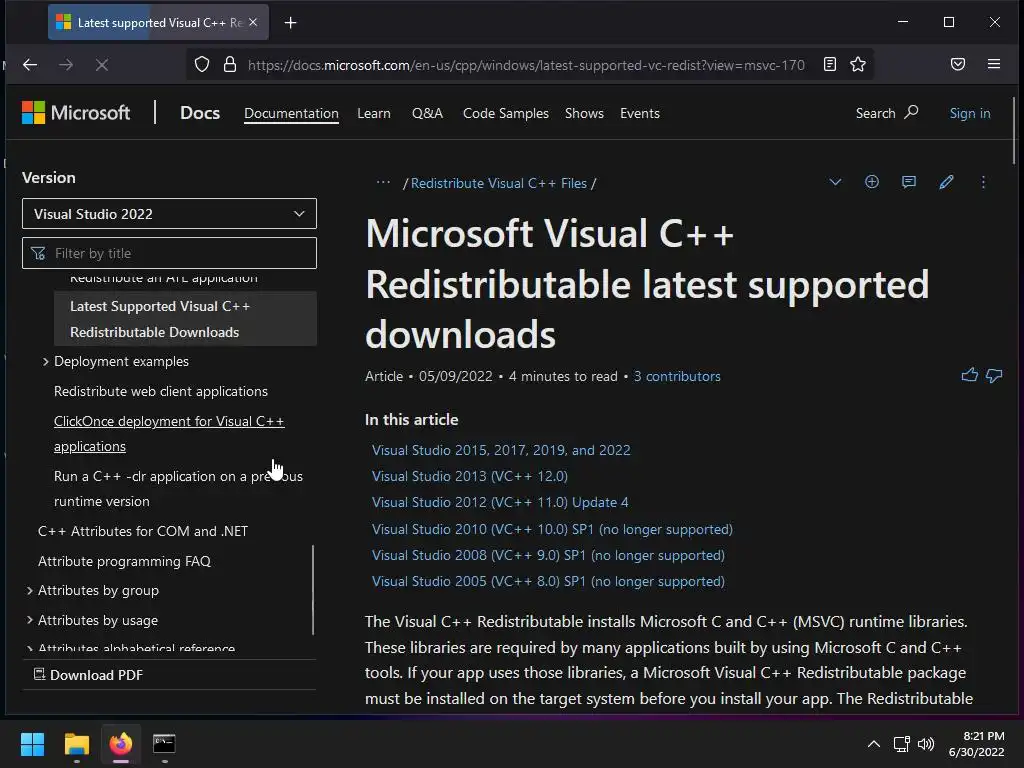
Task: Save article to a collection (plus icon)
Action: click(871, 182)
